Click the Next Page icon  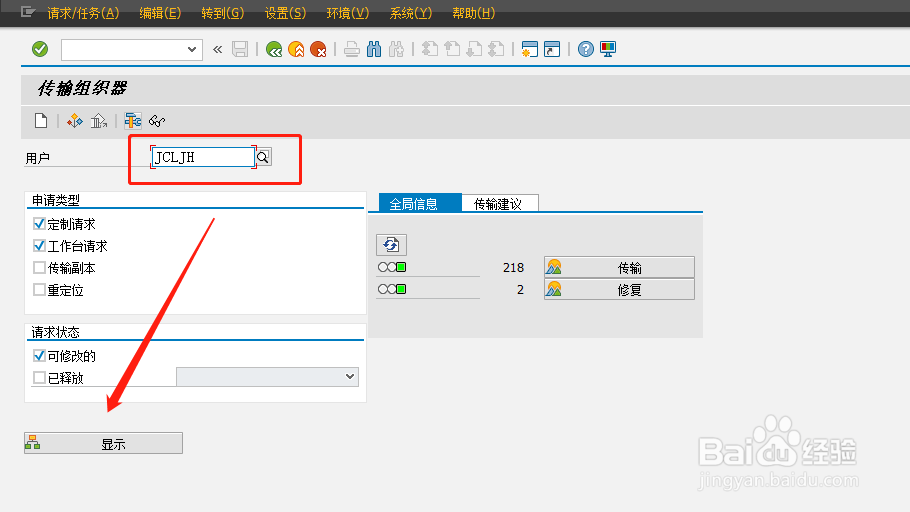coord(474,49)
